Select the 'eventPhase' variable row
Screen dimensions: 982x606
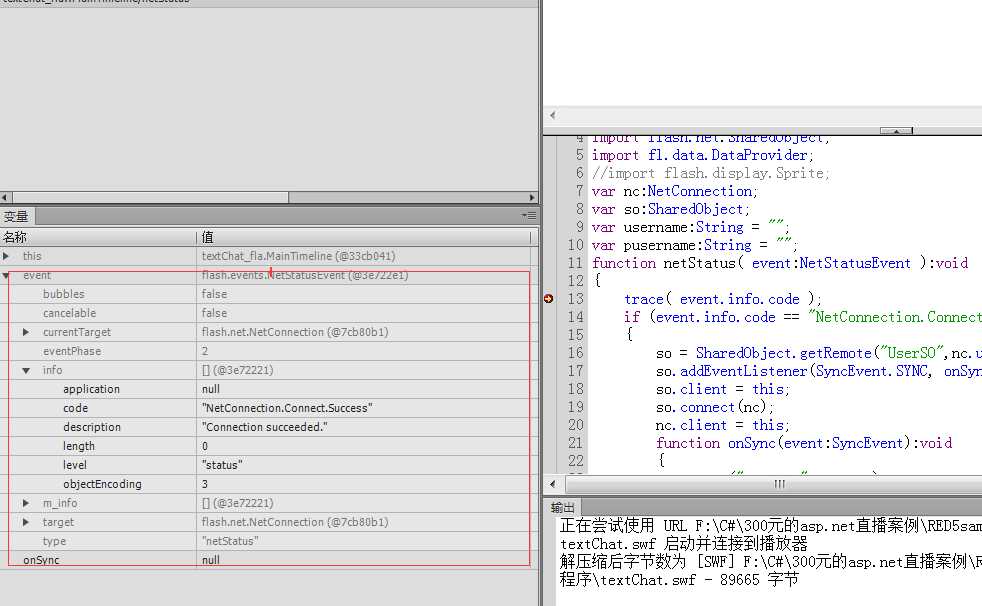269,351
